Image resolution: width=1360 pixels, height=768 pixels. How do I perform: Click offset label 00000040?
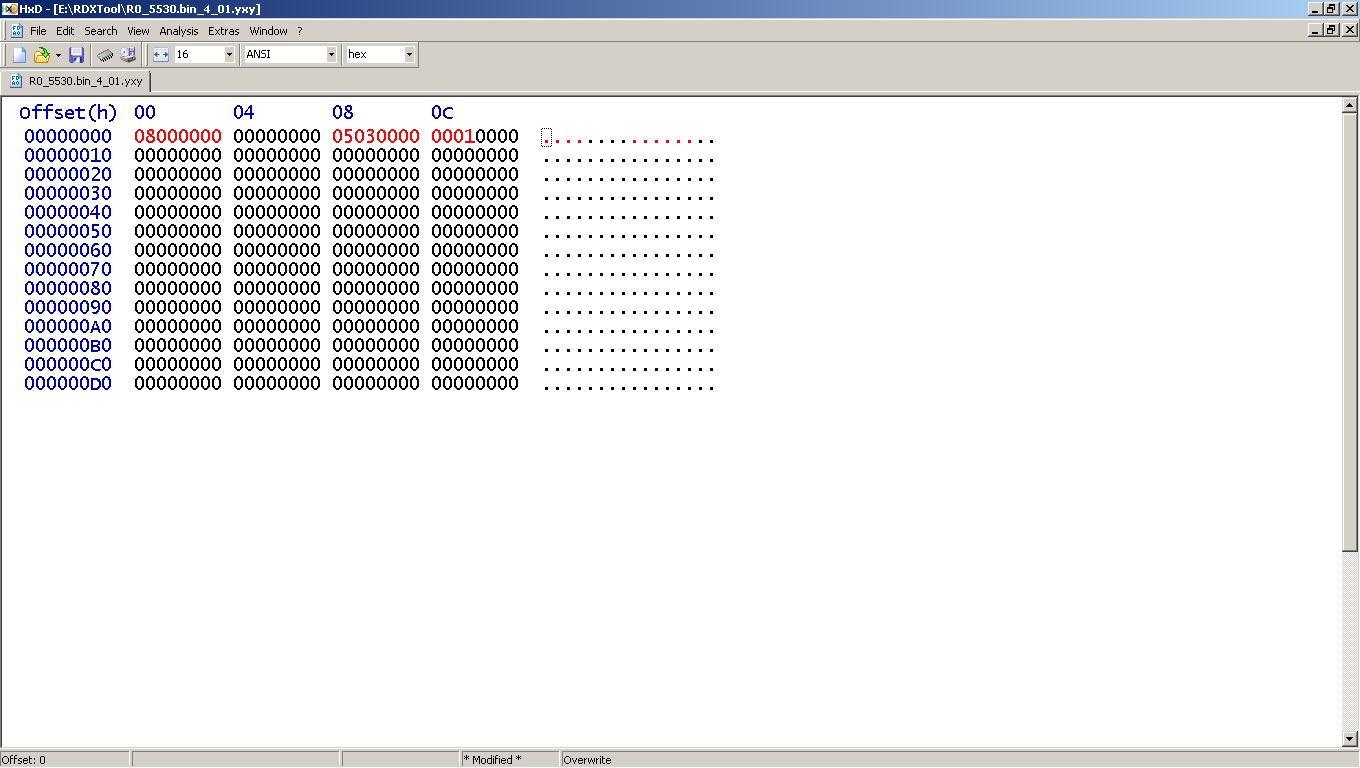click(x=68, y=212)
